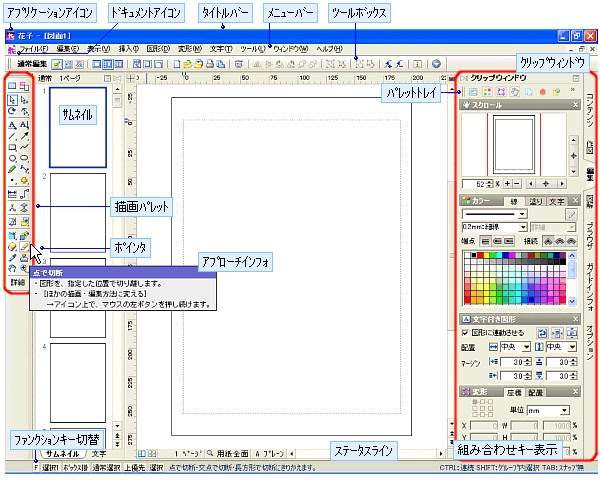600x480 pixels.
Task: Select the eraser tool
Action: [12, 247]
